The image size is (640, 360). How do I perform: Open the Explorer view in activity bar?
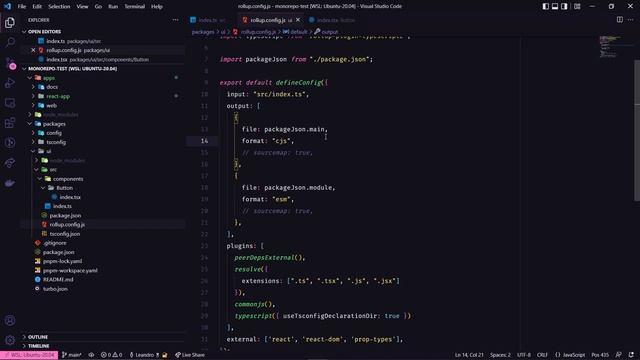[x=10, y=22]
